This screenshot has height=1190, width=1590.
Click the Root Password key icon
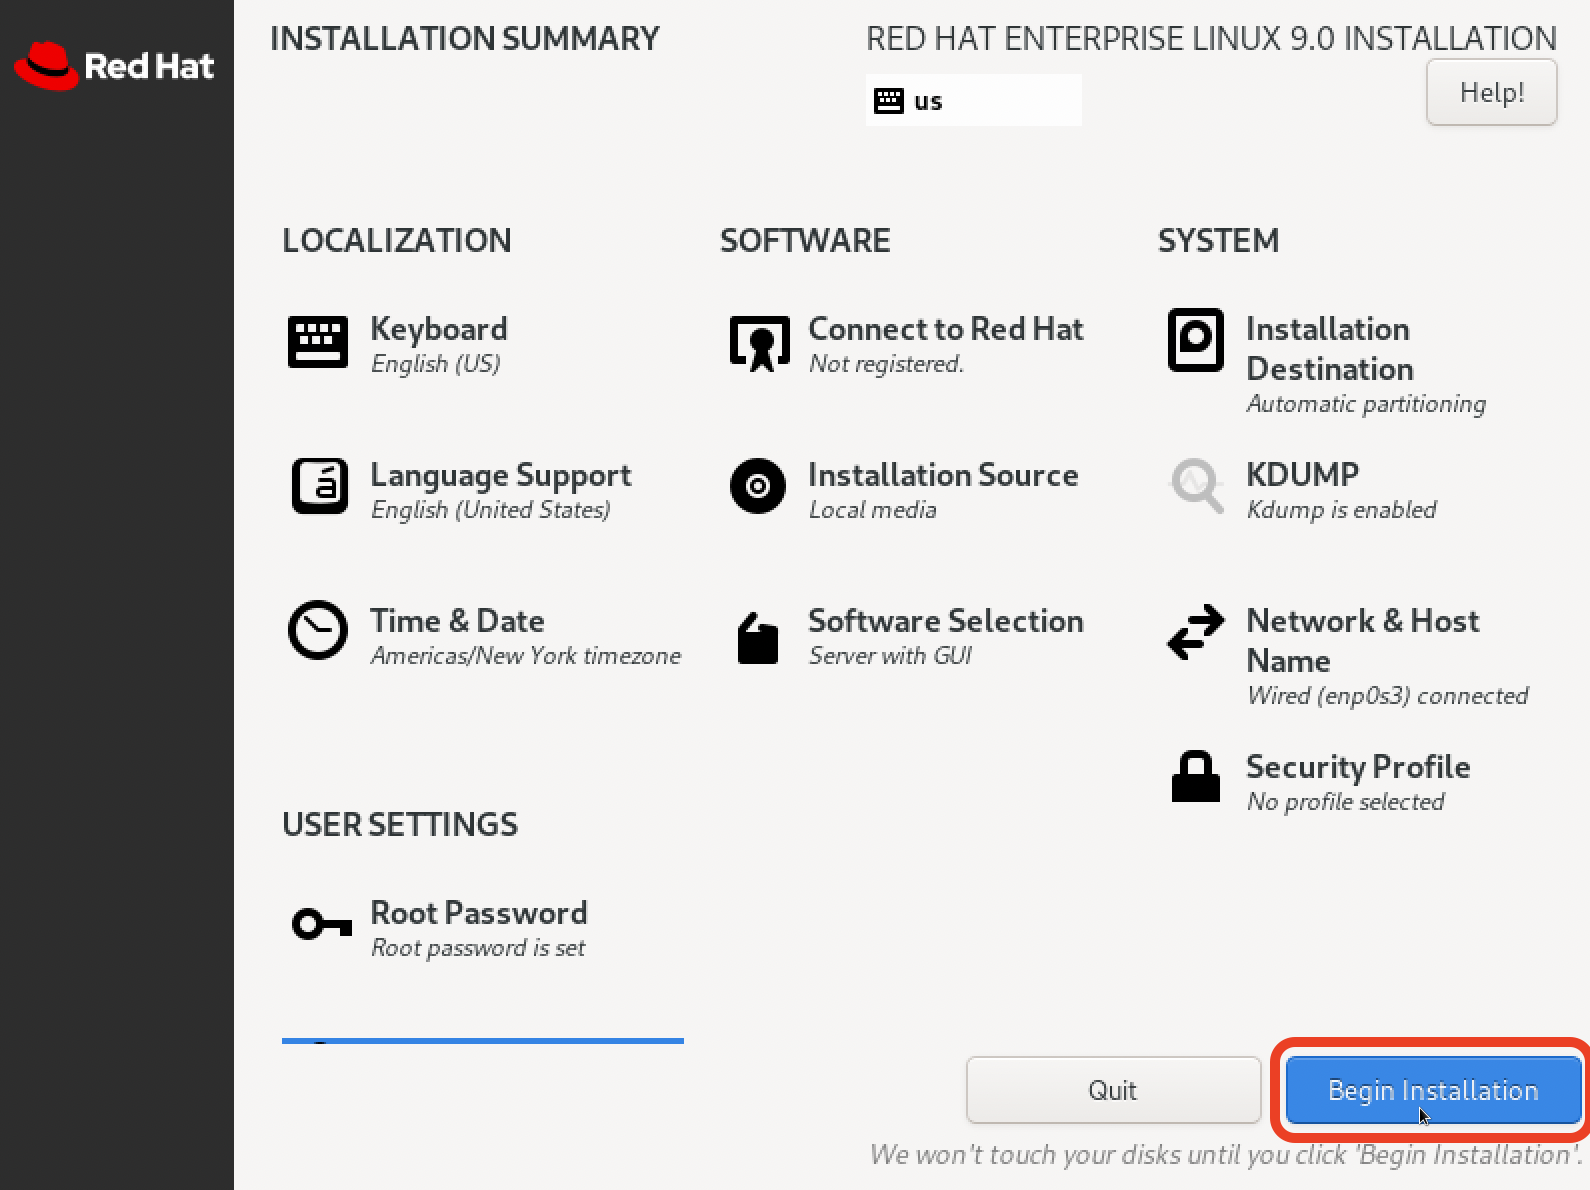coord(321,924)
